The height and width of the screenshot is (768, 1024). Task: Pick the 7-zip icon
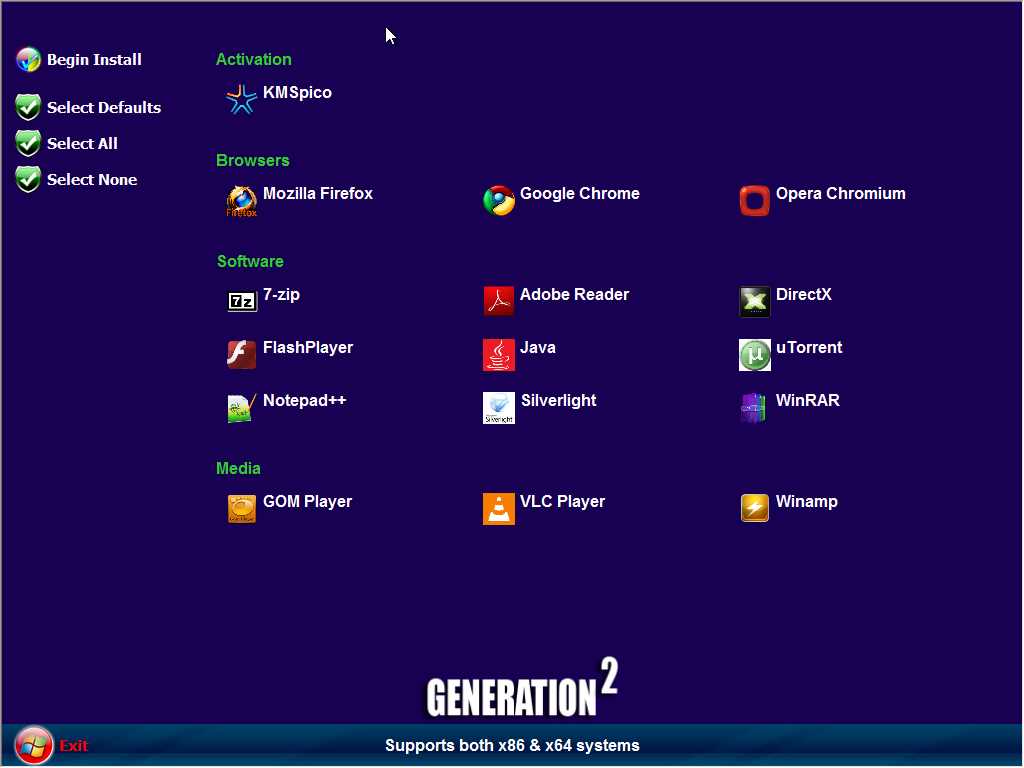click(x=242, y=302)
